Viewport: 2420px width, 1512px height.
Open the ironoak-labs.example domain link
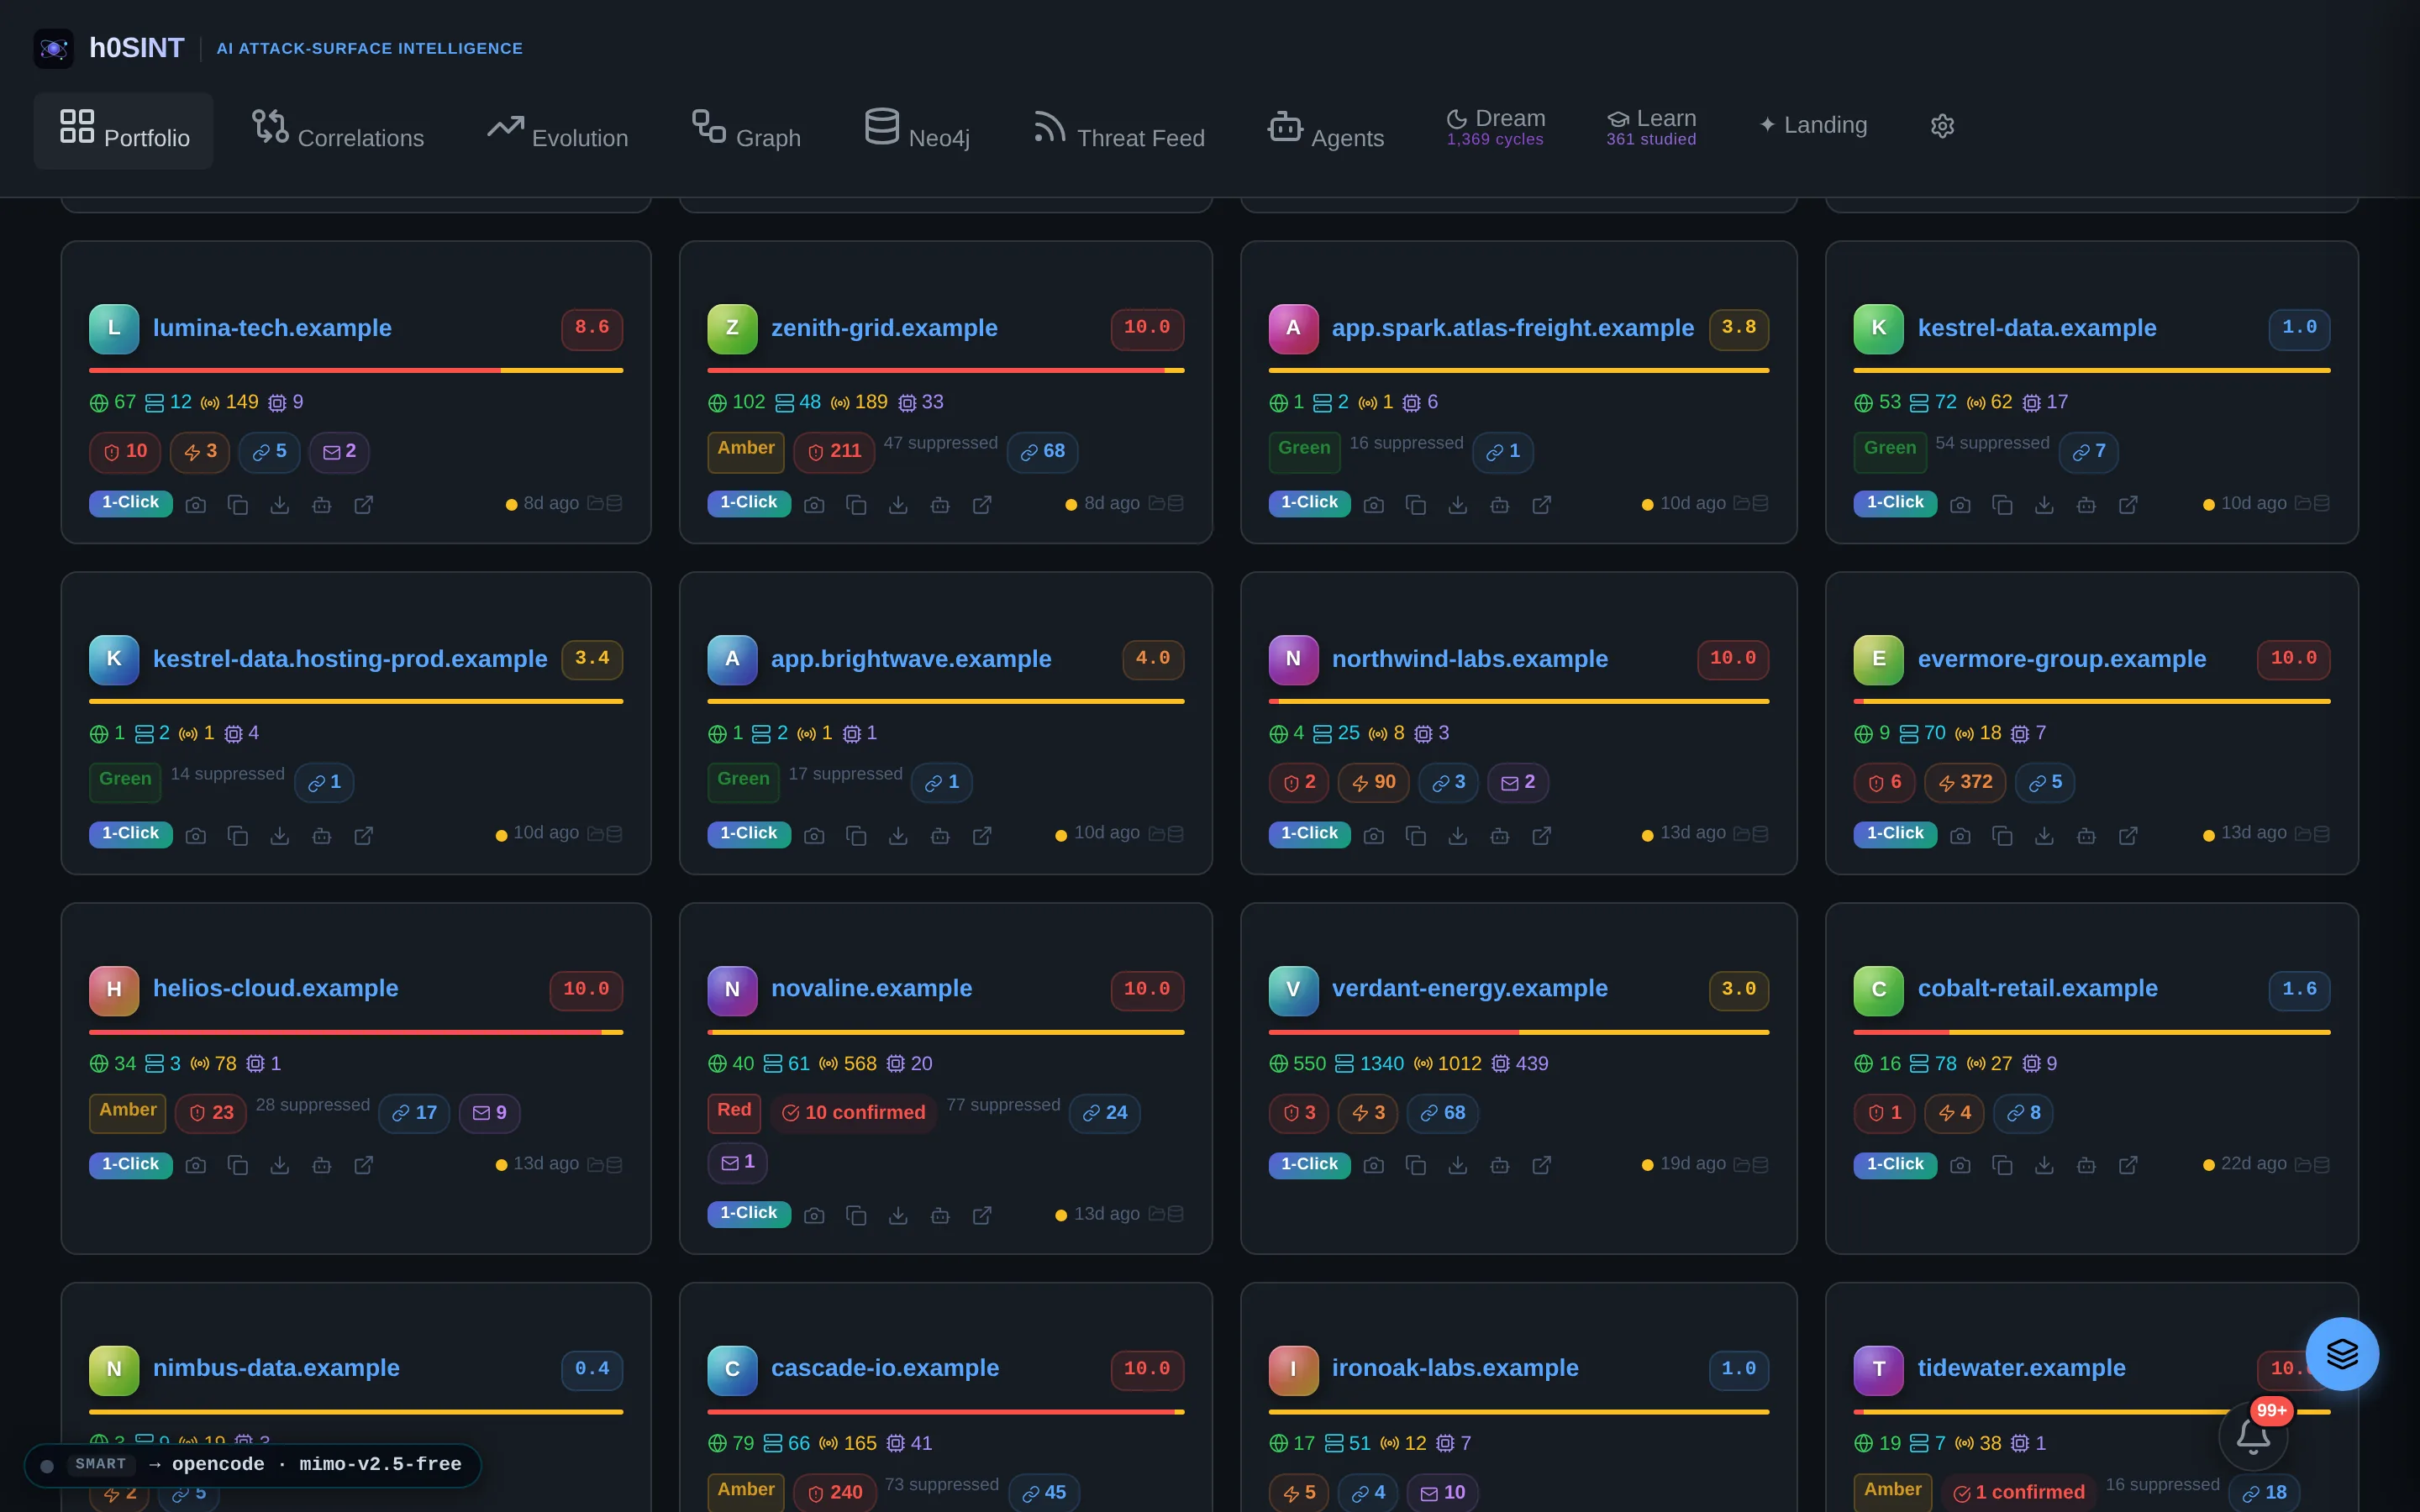[1455, 1368]
